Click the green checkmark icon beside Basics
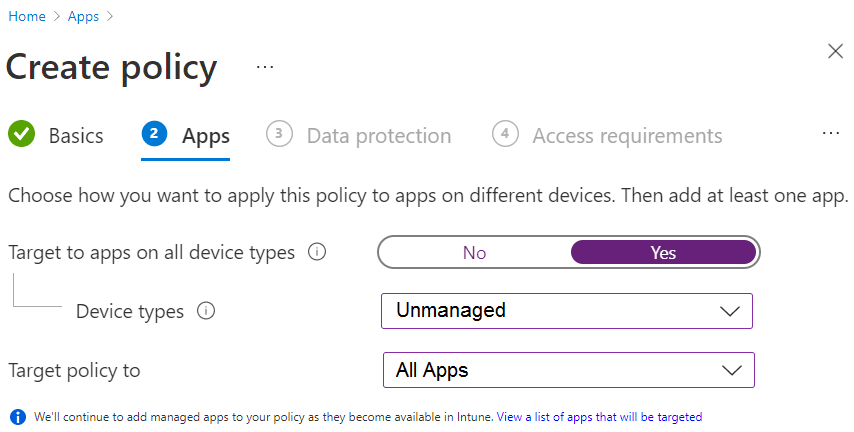 pyautogui.click(x=21, y=134)
